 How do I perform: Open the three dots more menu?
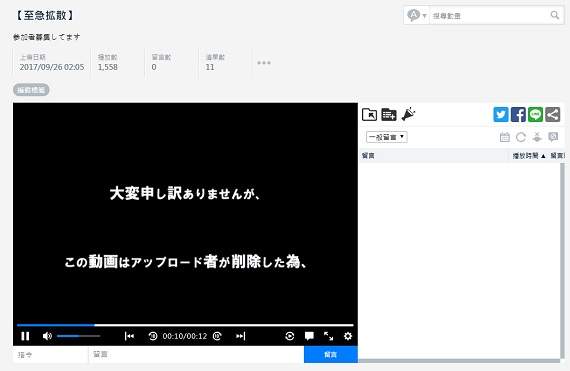[x=264, y=63]
